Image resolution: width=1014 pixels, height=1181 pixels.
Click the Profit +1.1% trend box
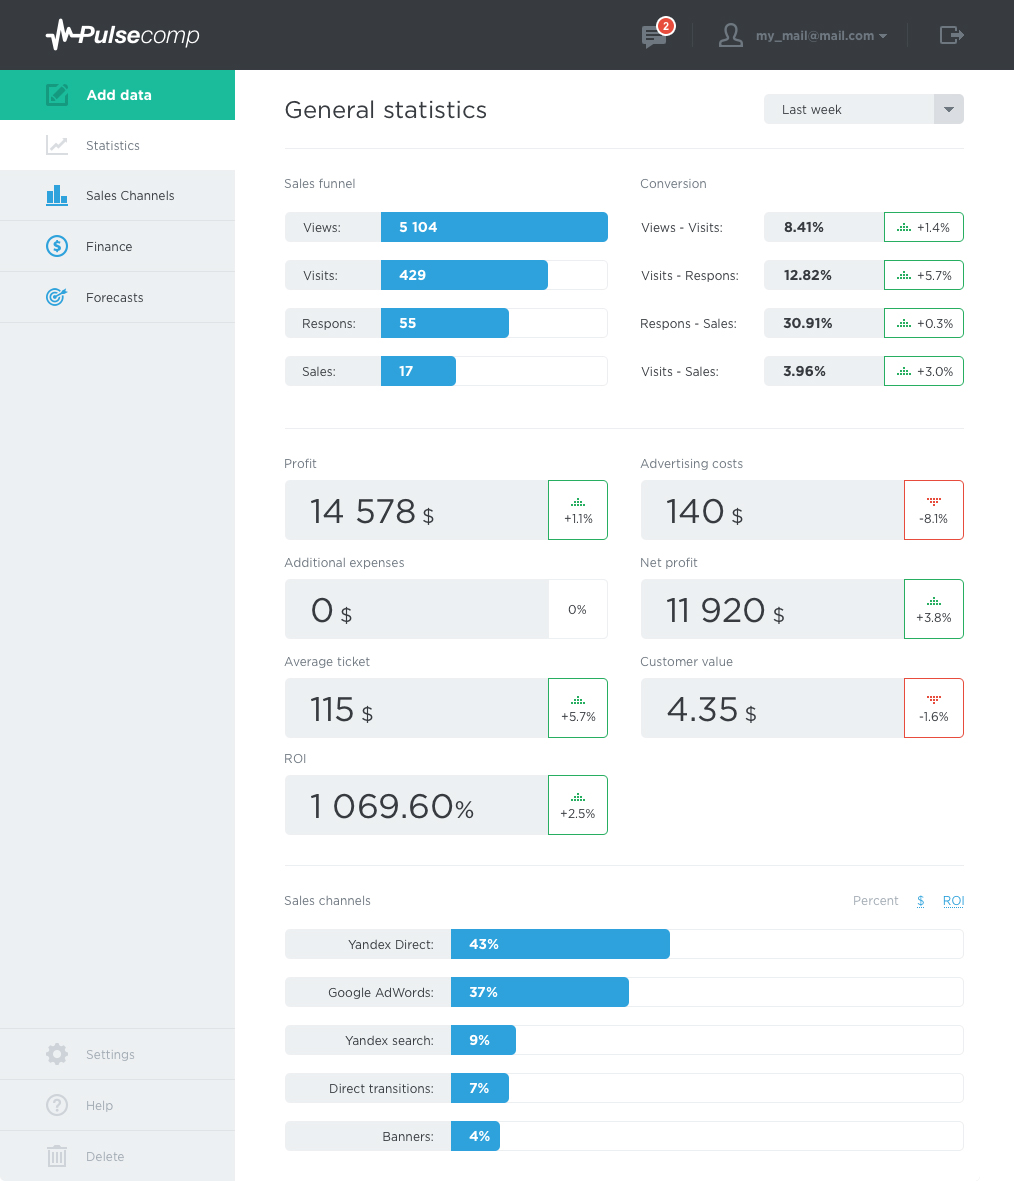(x=578, y=510)
